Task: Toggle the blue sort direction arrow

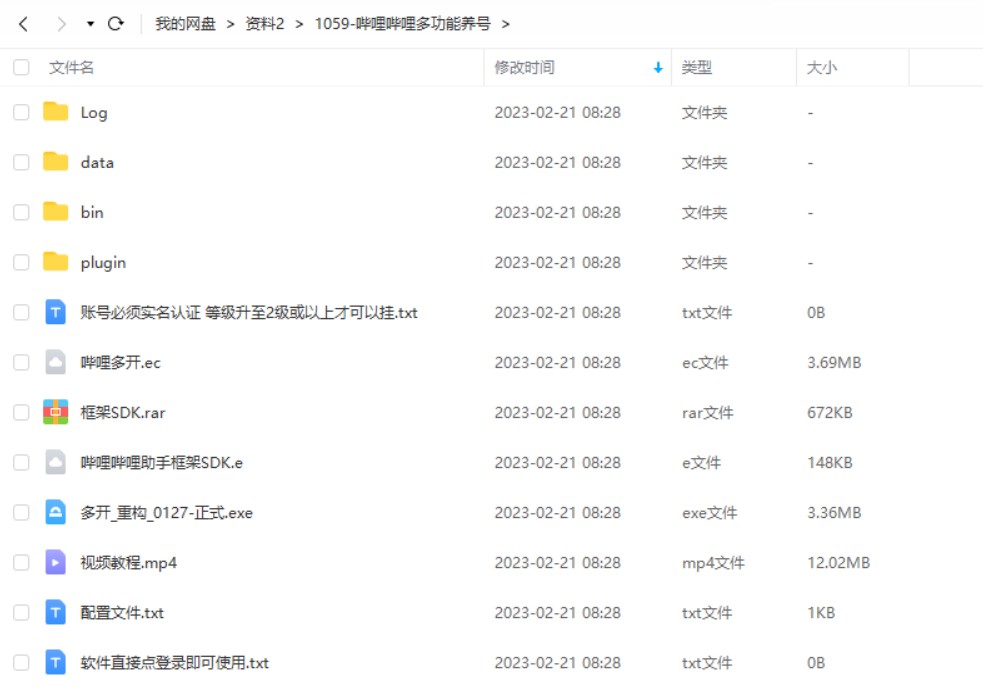Action: pos(658,68)
